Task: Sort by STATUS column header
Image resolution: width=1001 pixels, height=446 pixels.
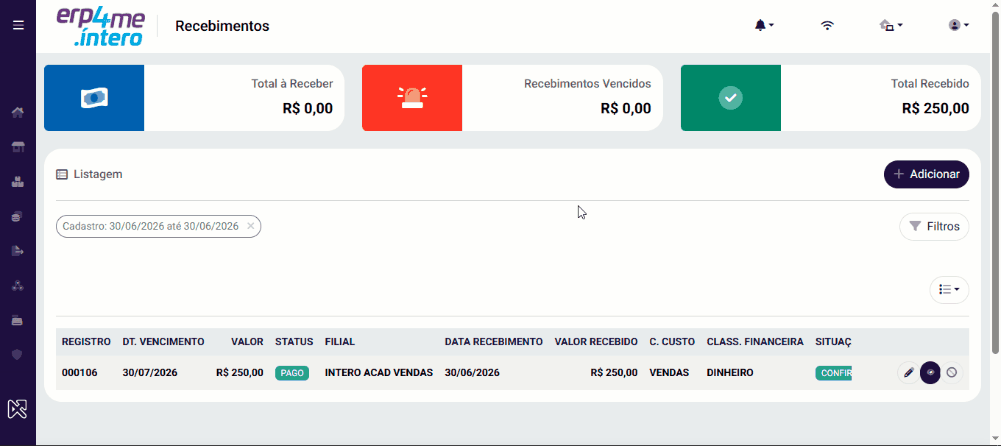Action: [294, 342]
